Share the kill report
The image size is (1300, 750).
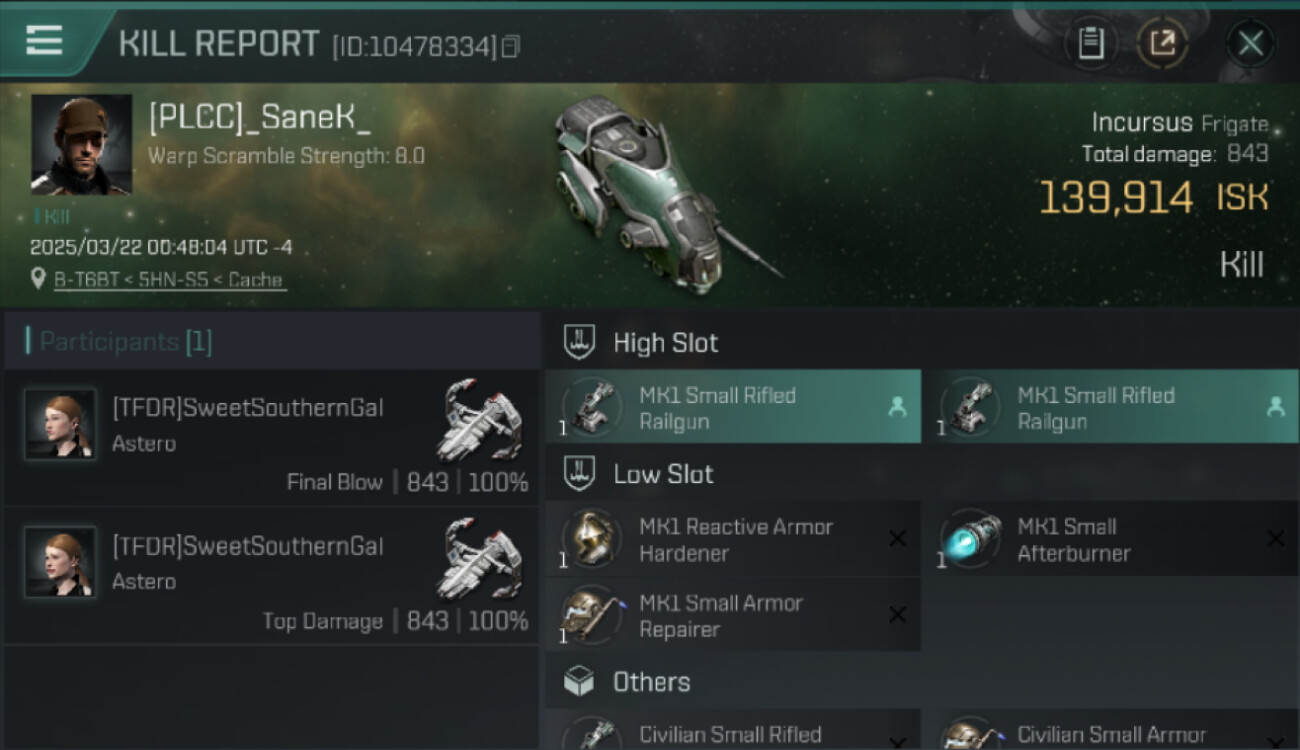pyautogui.click(x=1162, y=43)
